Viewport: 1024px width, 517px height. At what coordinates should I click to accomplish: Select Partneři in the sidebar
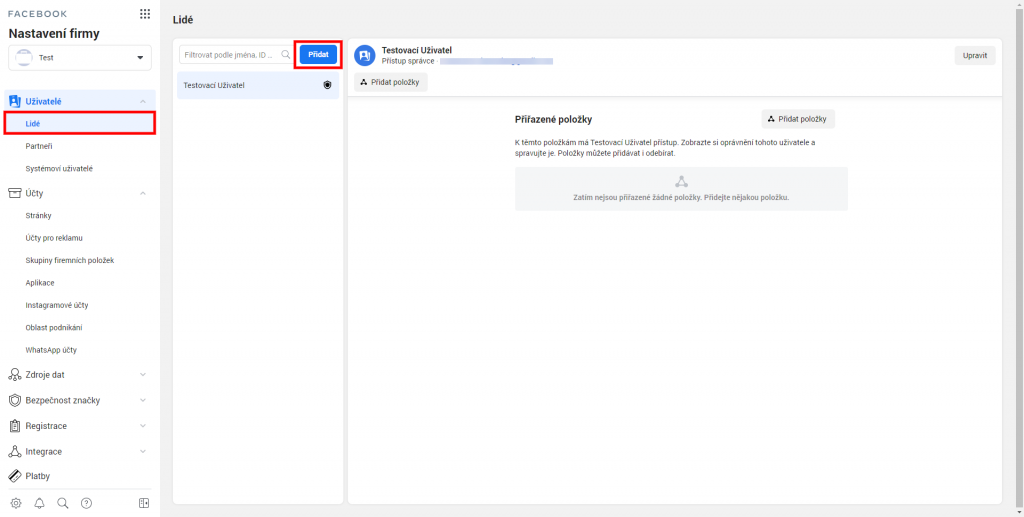point(39,146)
